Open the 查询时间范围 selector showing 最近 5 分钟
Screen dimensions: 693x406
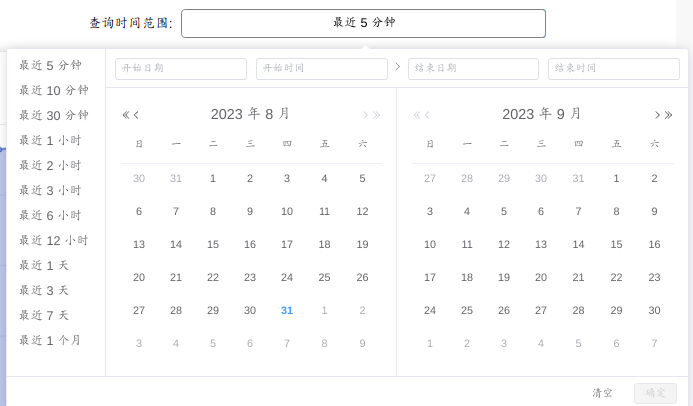[363, 23]
